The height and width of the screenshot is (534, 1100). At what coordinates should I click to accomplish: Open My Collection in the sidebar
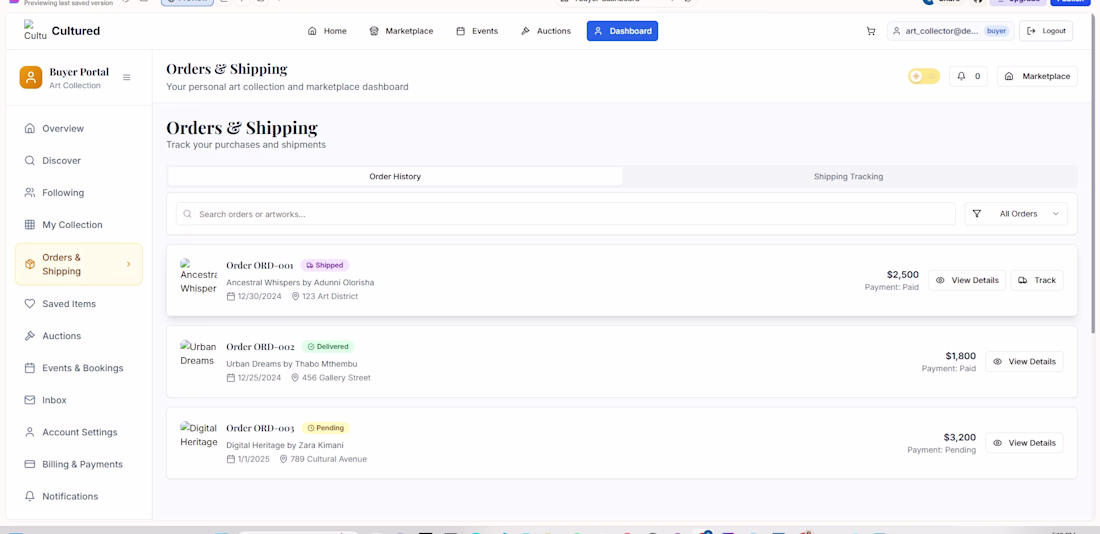click(79, 225)
